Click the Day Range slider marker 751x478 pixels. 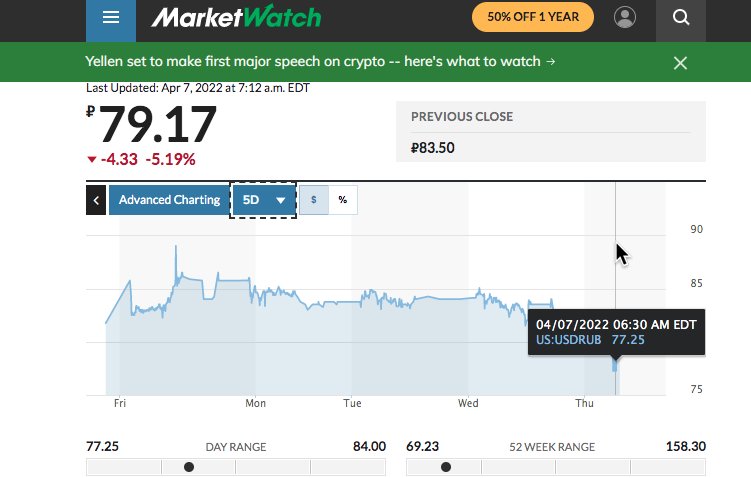[189, 467]
